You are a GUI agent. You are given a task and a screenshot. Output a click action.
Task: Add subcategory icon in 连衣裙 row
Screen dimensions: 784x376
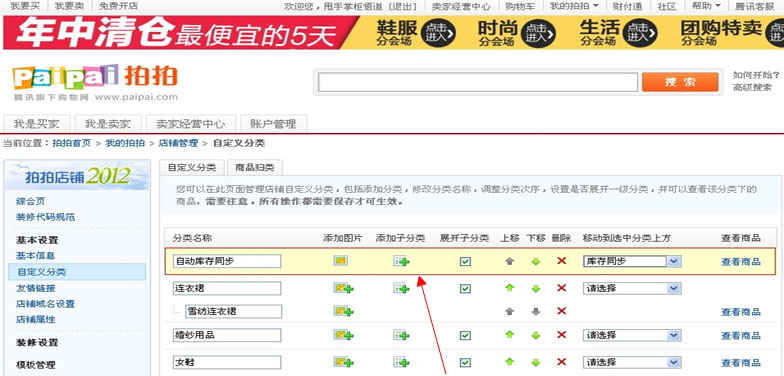[x=401, y=288]
